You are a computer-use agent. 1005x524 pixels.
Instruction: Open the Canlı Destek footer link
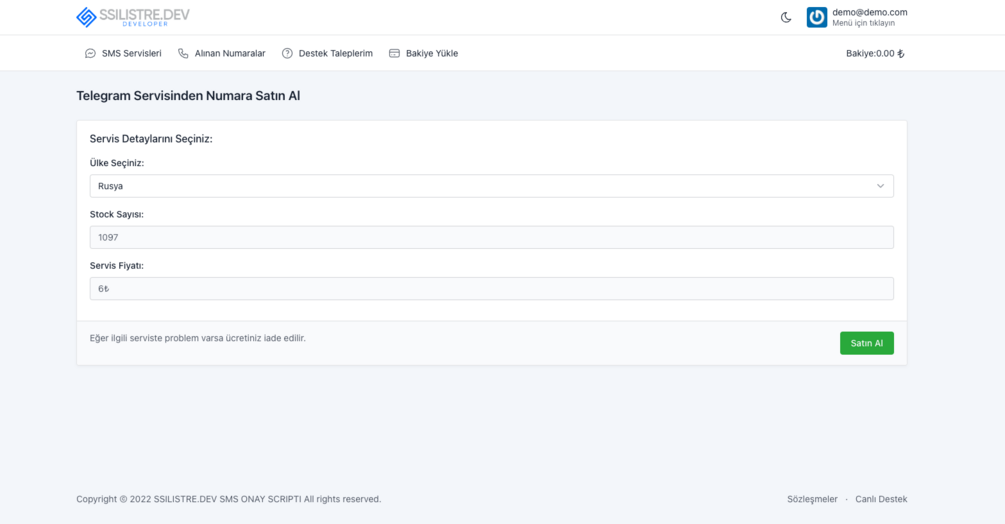[881, 499]
